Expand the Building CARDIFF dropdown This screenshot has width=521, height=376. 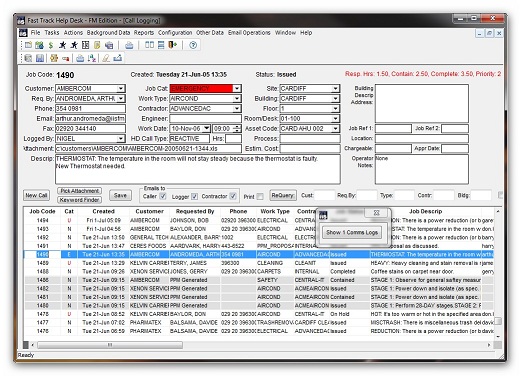pos(335,98)
